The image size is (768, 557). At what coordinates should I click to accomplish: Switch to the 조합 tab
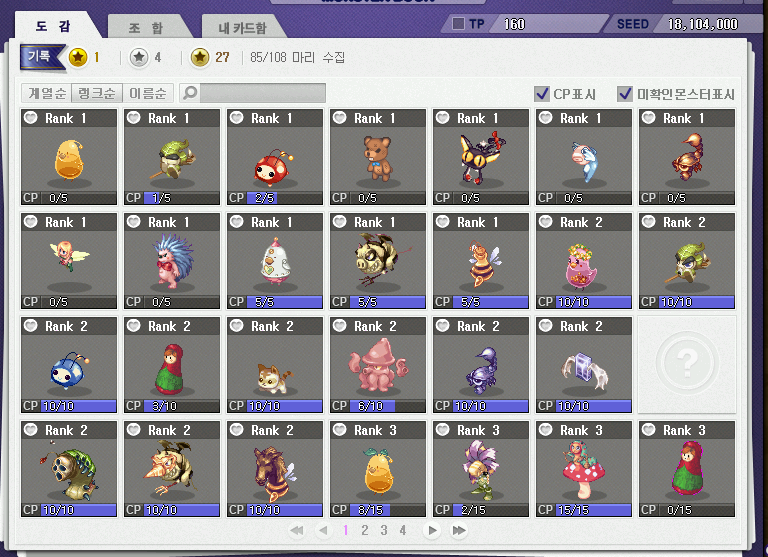146,27
